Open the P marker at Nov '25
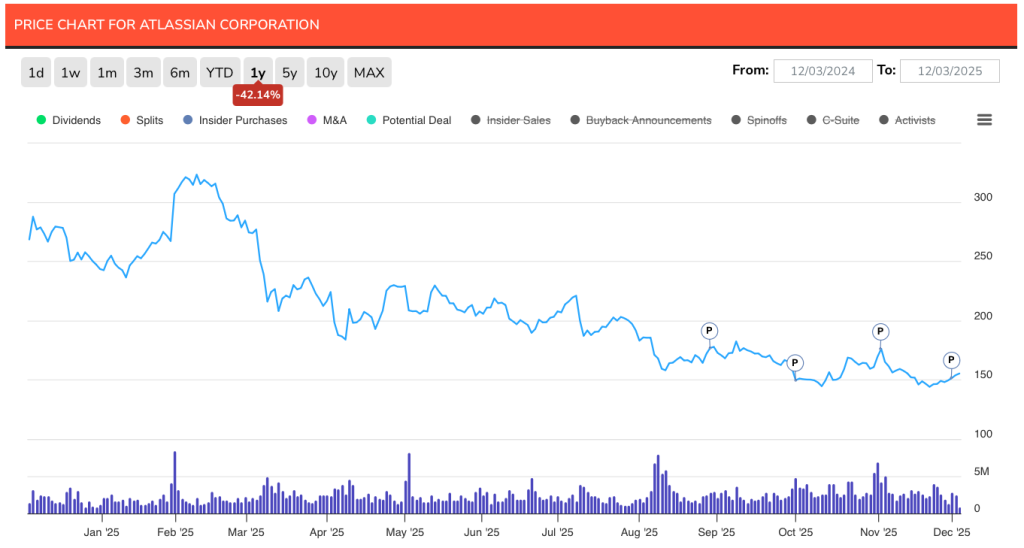 (880, 332)
